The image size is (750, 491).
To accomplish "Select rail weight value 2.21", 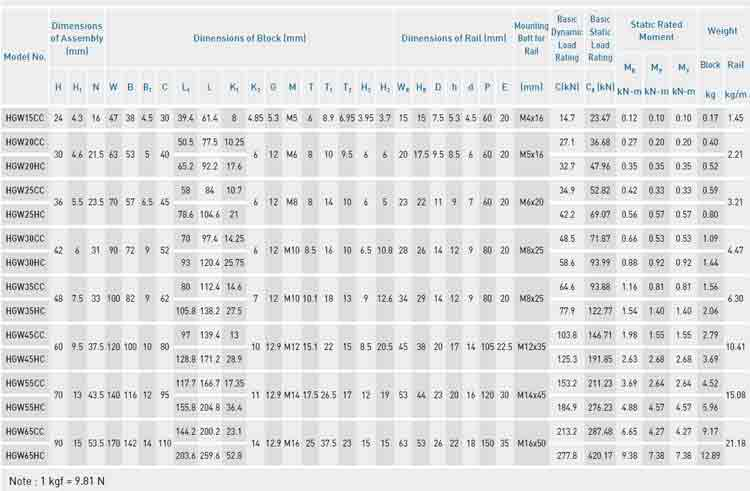I will tap(736, 154).
